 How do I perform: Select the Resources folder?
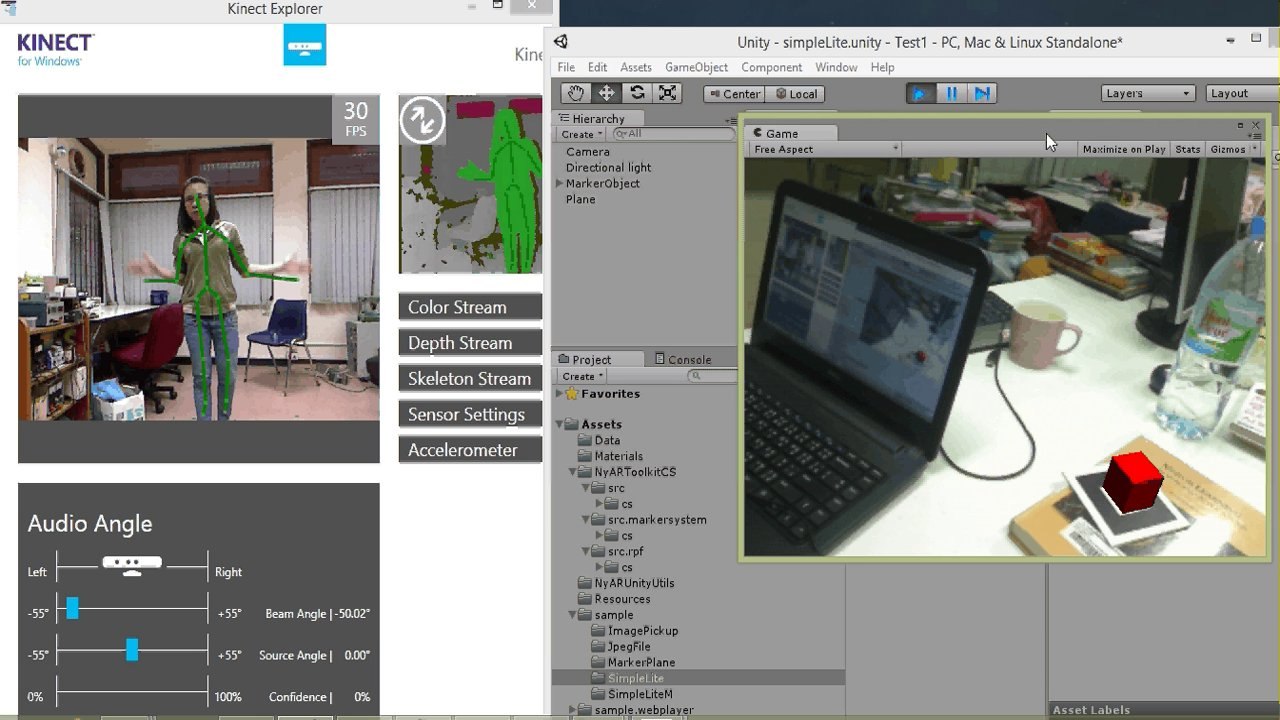[x=613, y=599]
